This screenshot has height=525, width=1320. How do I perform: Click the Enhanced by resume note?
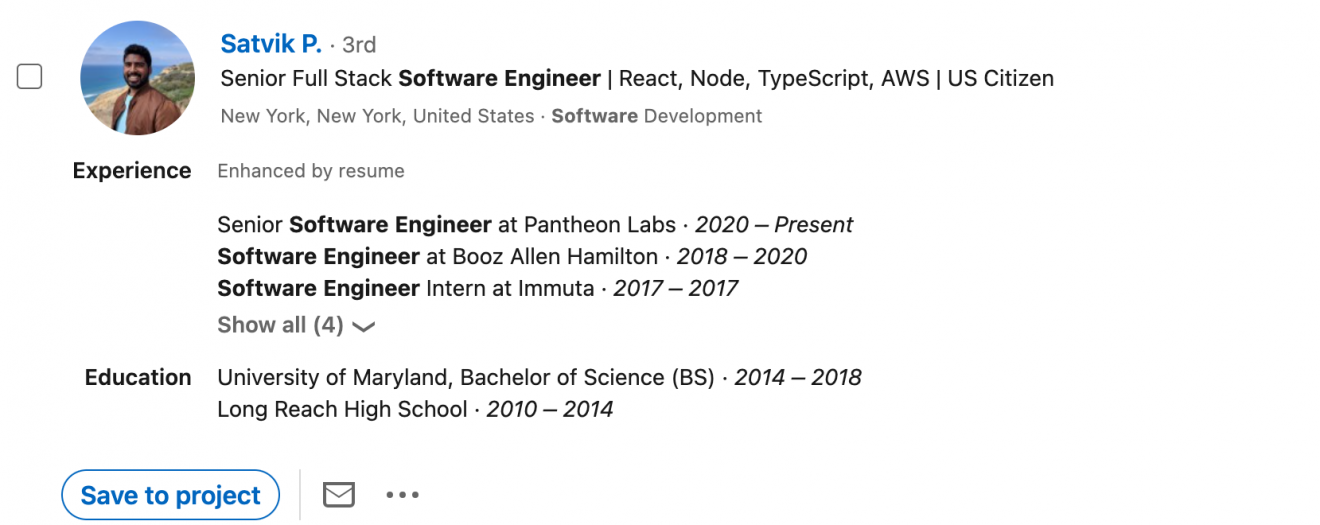point(311,171)
